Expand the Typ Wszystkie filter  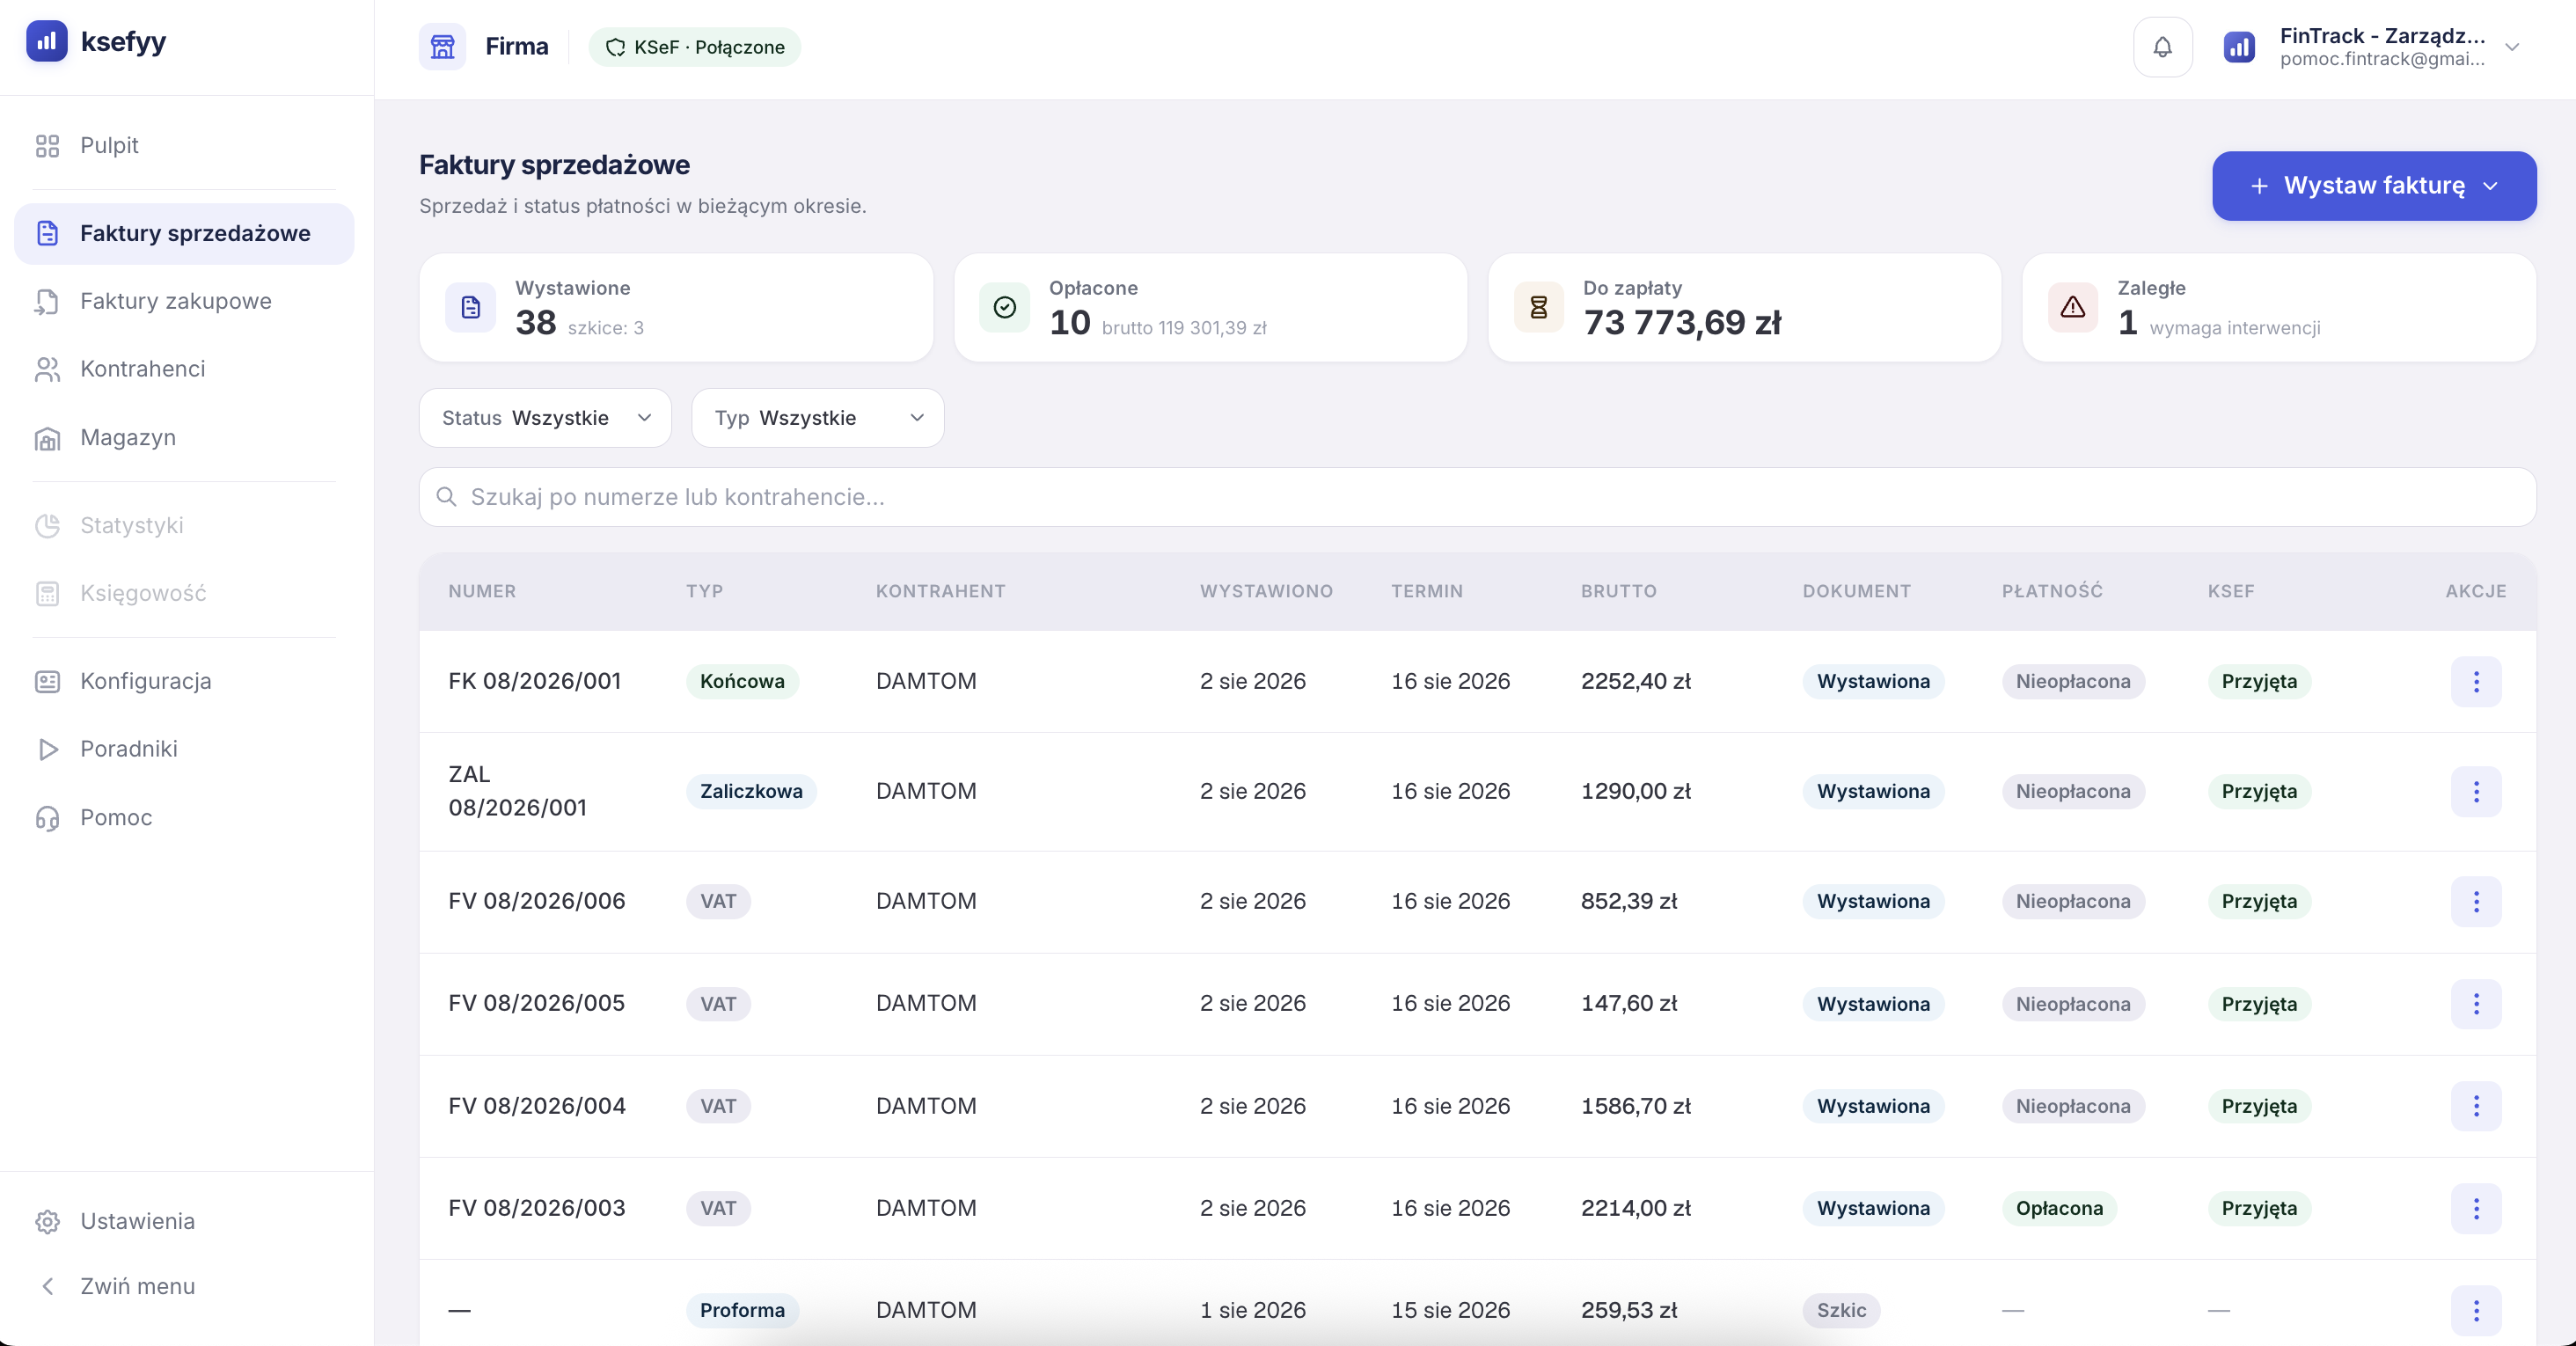pos(818,418)
